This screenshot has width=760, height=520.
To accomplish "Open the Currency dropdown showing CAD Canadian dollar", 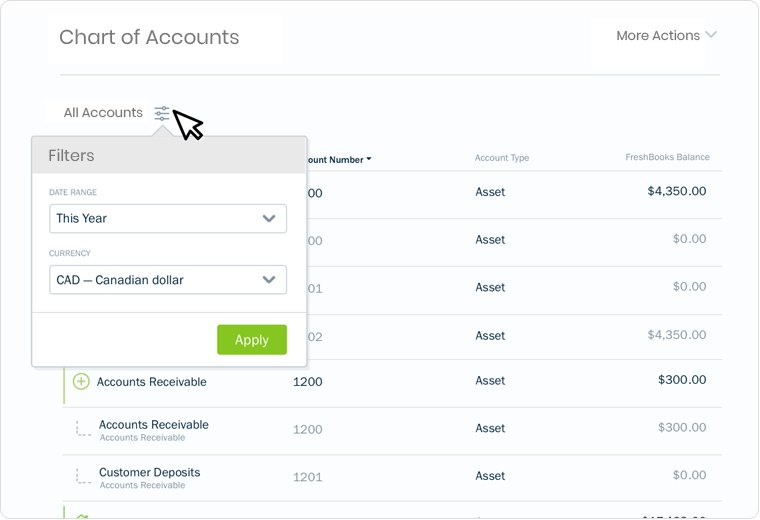I will [x=168, y=280].
